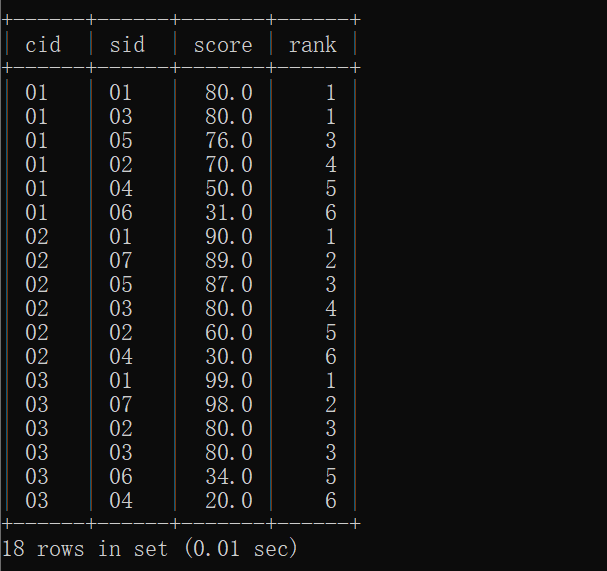Select the score value 87.0
Screen dimensions: 607x571
click(229, 285)
